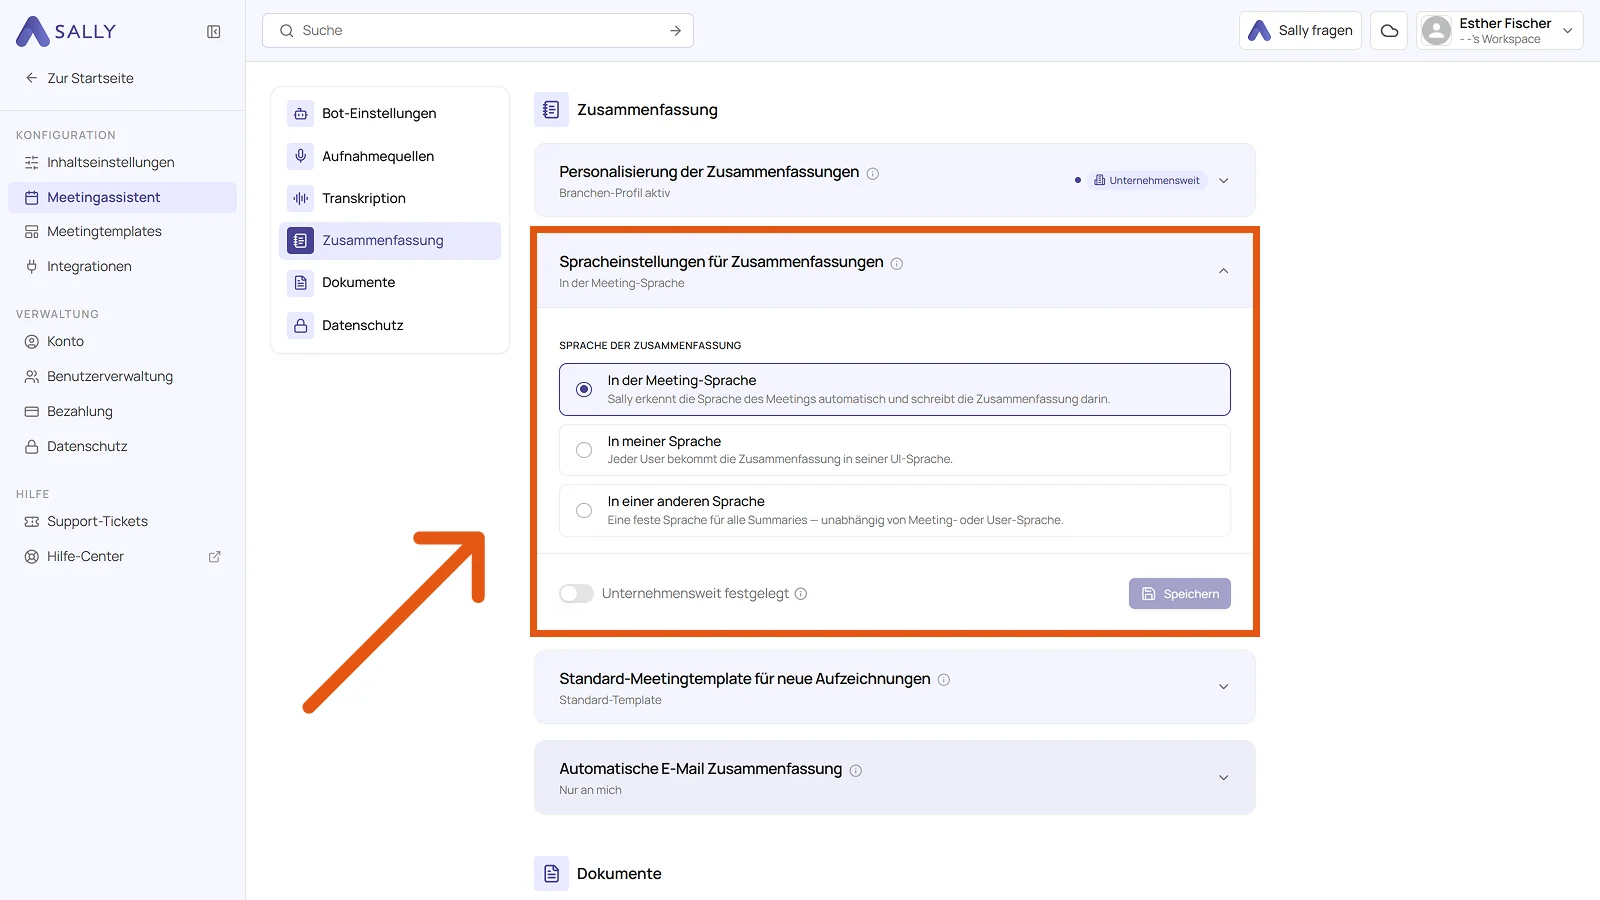Viewport: 1600px width, 900px height.
Task: Click the building icon in Unternehmensweit badge
Action: (1100, 181)
